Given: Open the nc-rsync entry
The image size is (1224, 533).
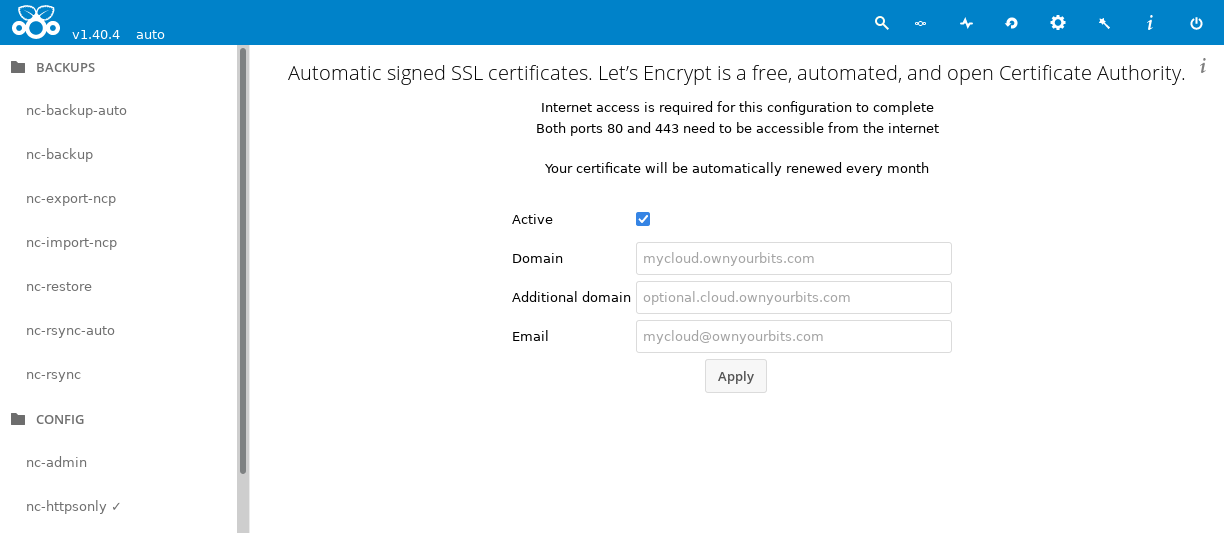Looking at the screenshot, I should pos(54,374).
